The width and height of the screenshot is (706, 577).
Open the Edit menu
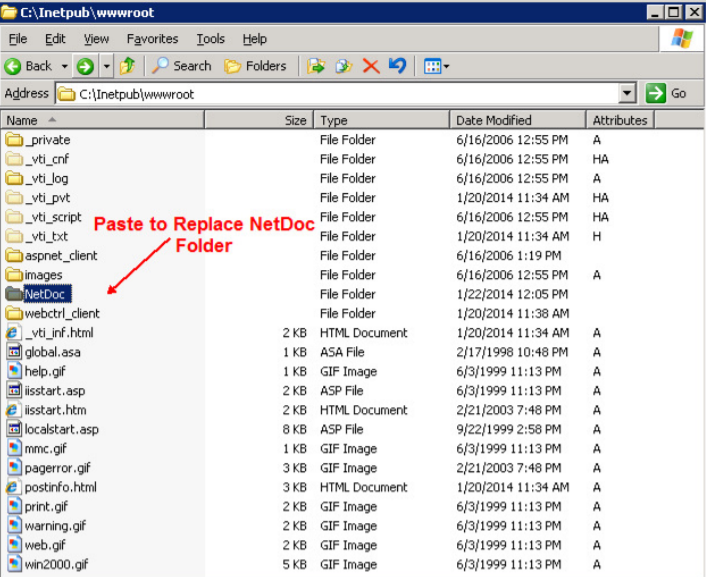click(55, 39)
